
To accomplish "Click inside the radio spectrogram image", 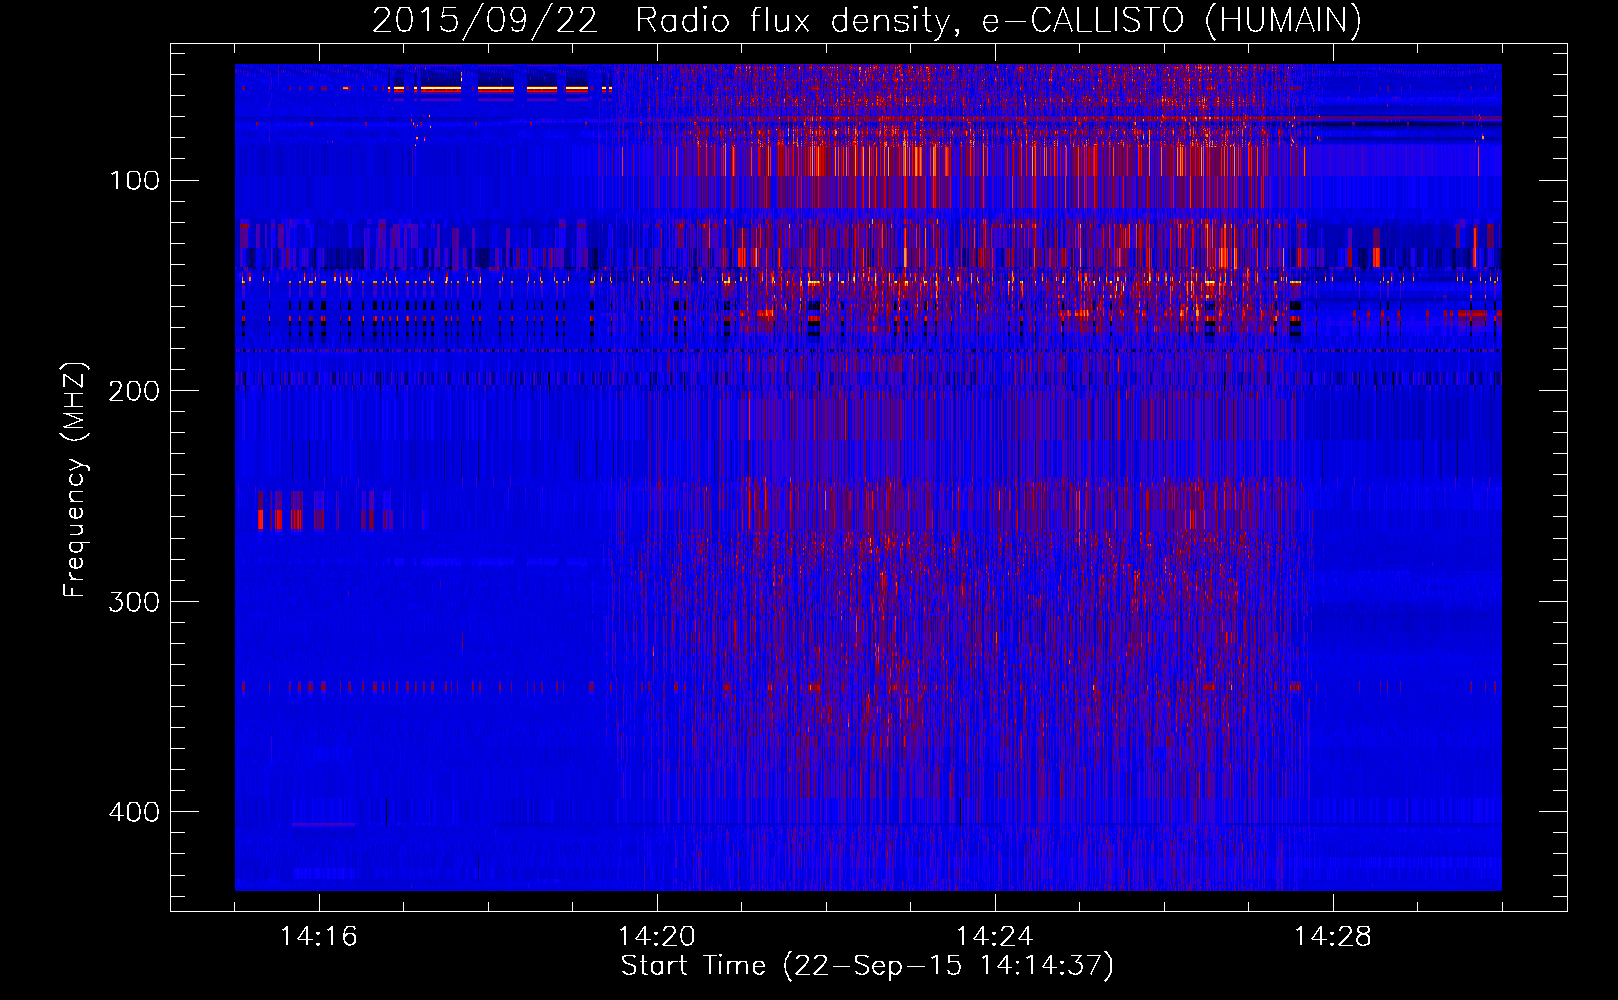I will click(868, 477).
